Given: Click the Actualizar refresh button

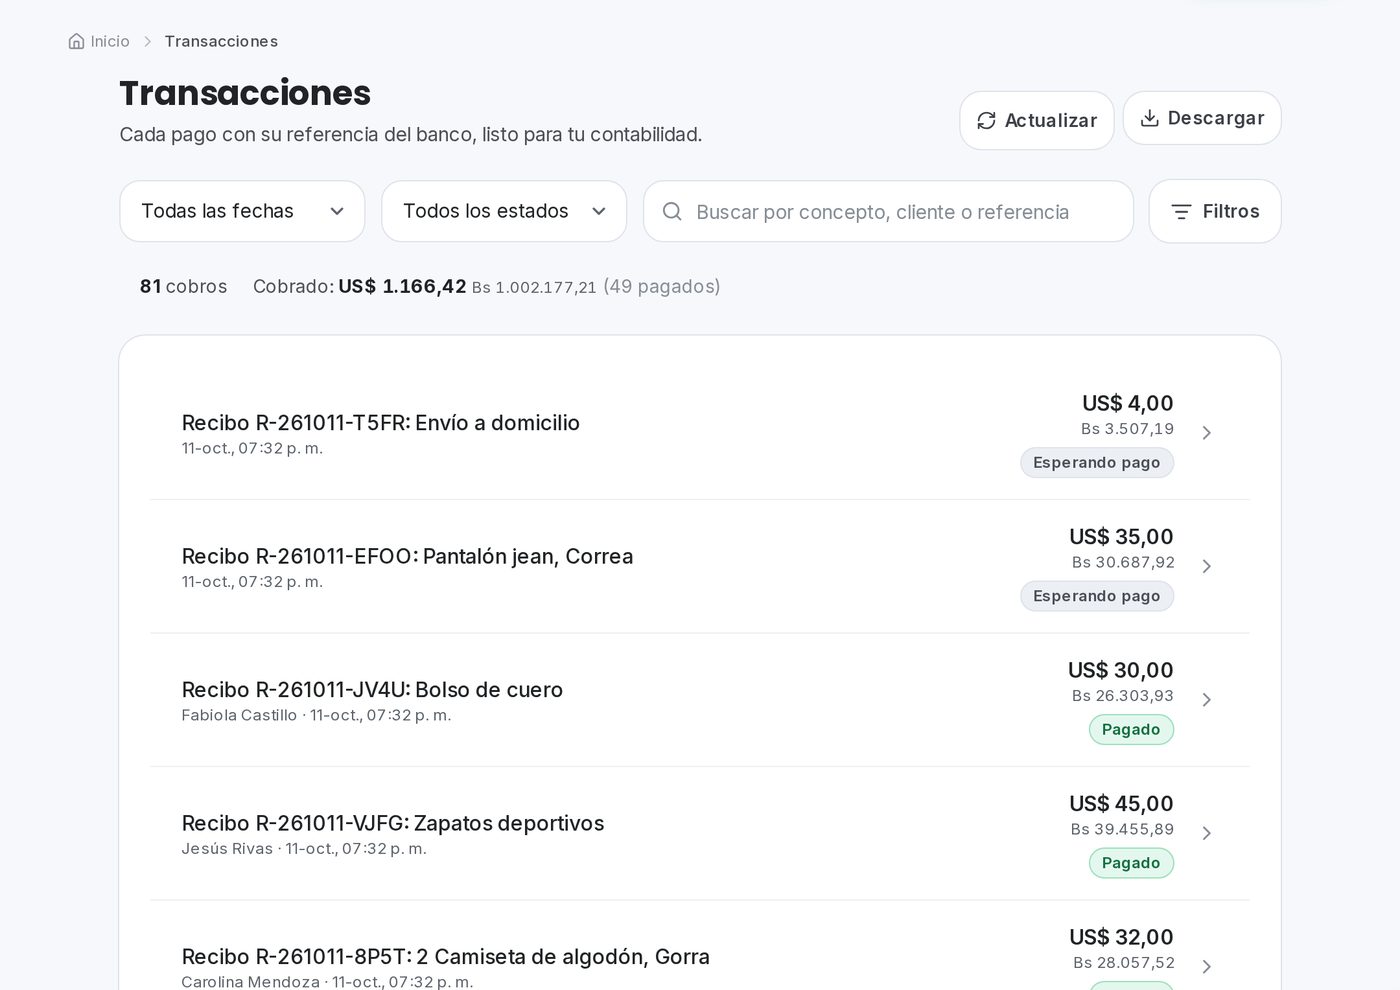Looking at the screenshot, I should (x=1037, y=120).
